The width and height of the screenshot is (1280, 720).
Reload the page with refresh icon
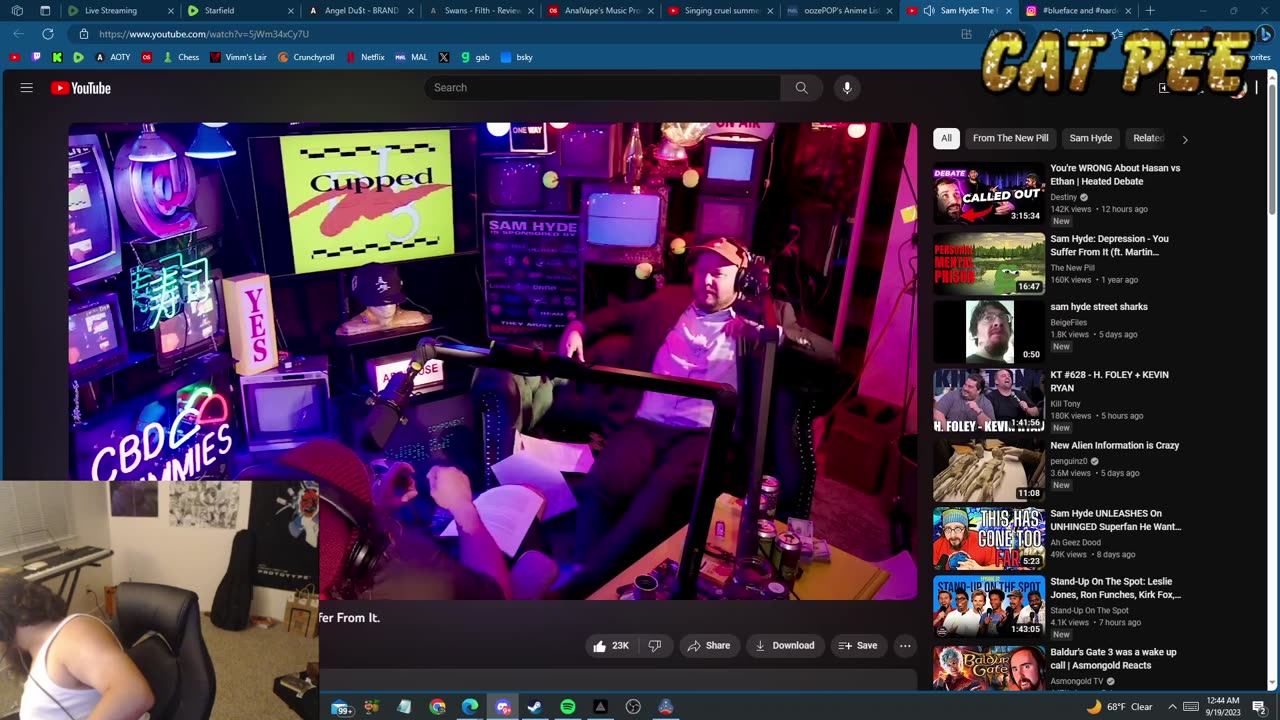[x=47, y=34]
